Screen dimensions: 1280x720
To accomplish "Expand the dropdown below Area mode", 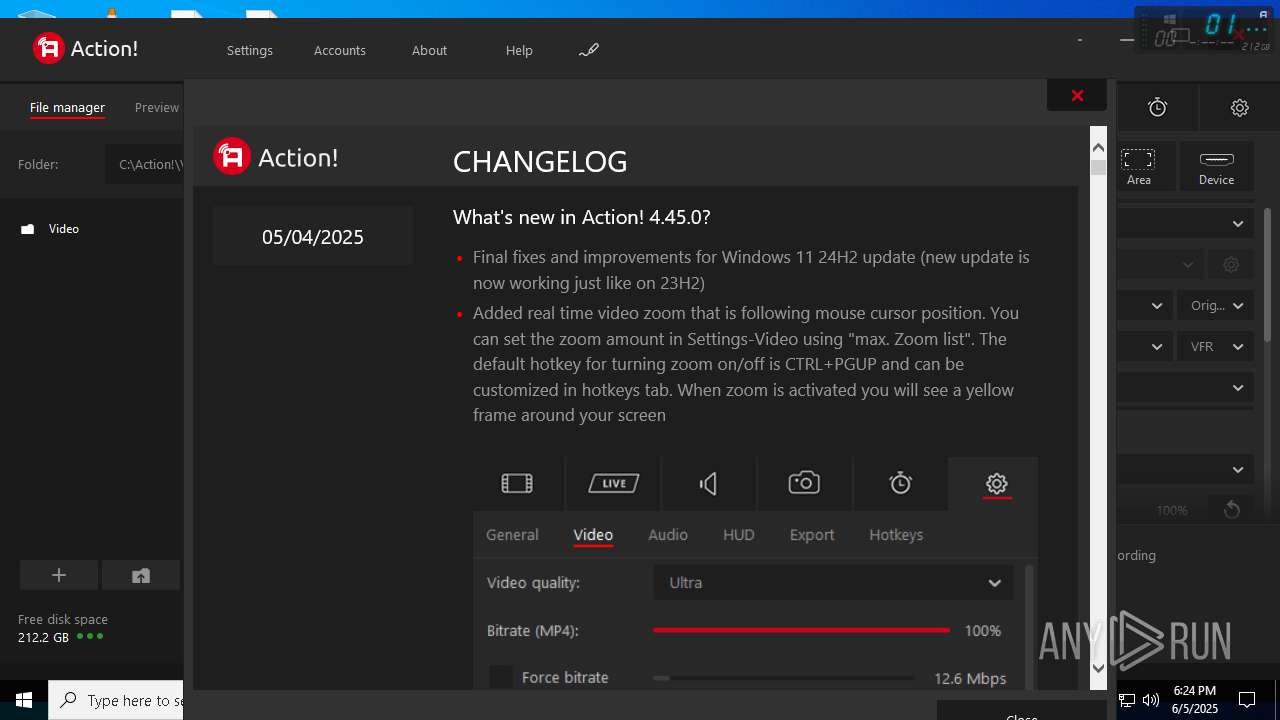I will 1184,224.
